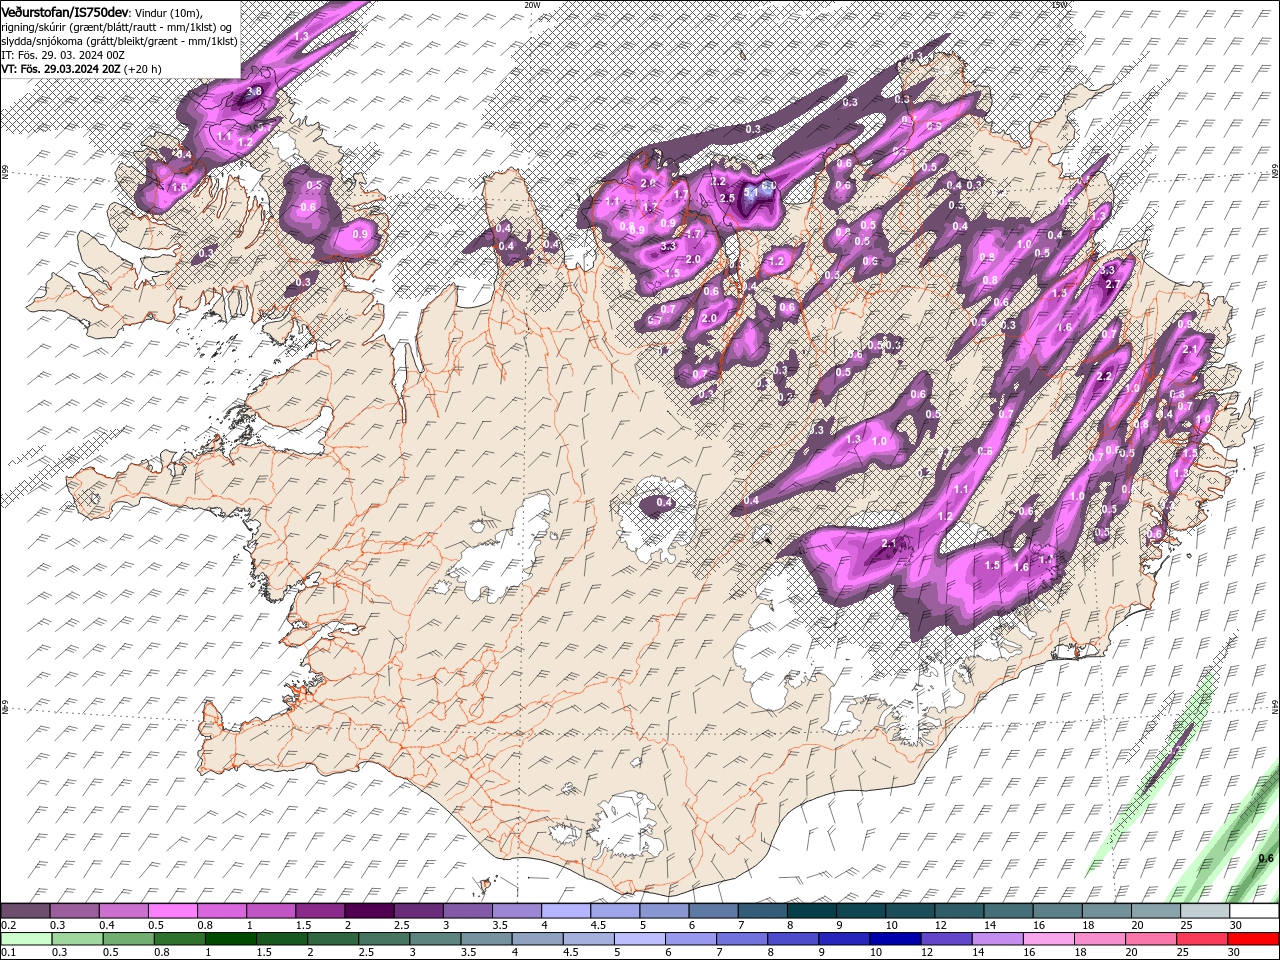
Task: Select the upper legend swatch labeled 14
Action: click(x=1007, y=911)
